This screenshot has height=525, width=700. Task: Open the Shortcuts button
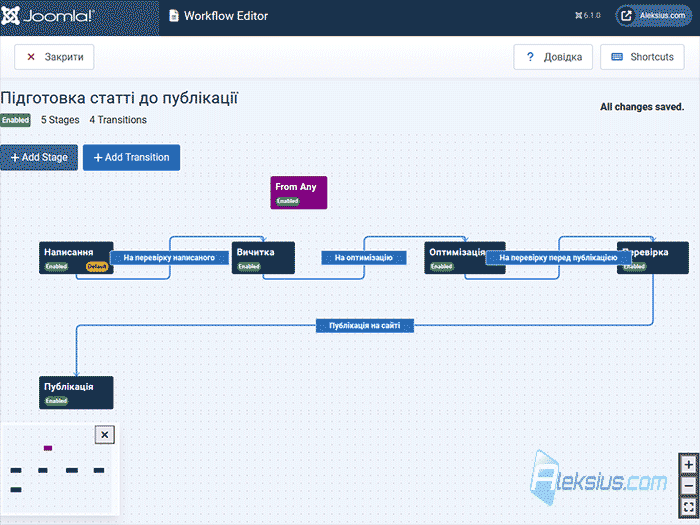(x=642, y=57)
